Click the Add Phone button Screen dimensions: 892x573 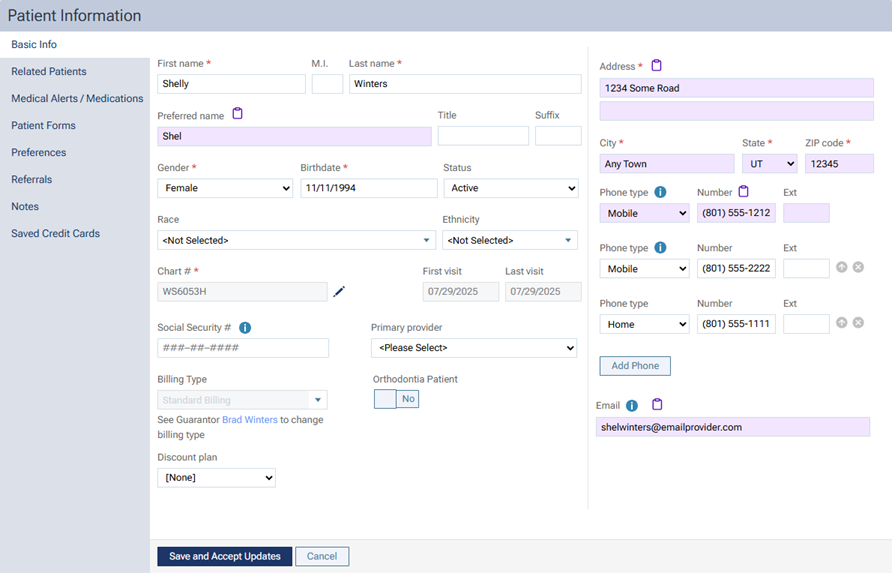[635, 366]
